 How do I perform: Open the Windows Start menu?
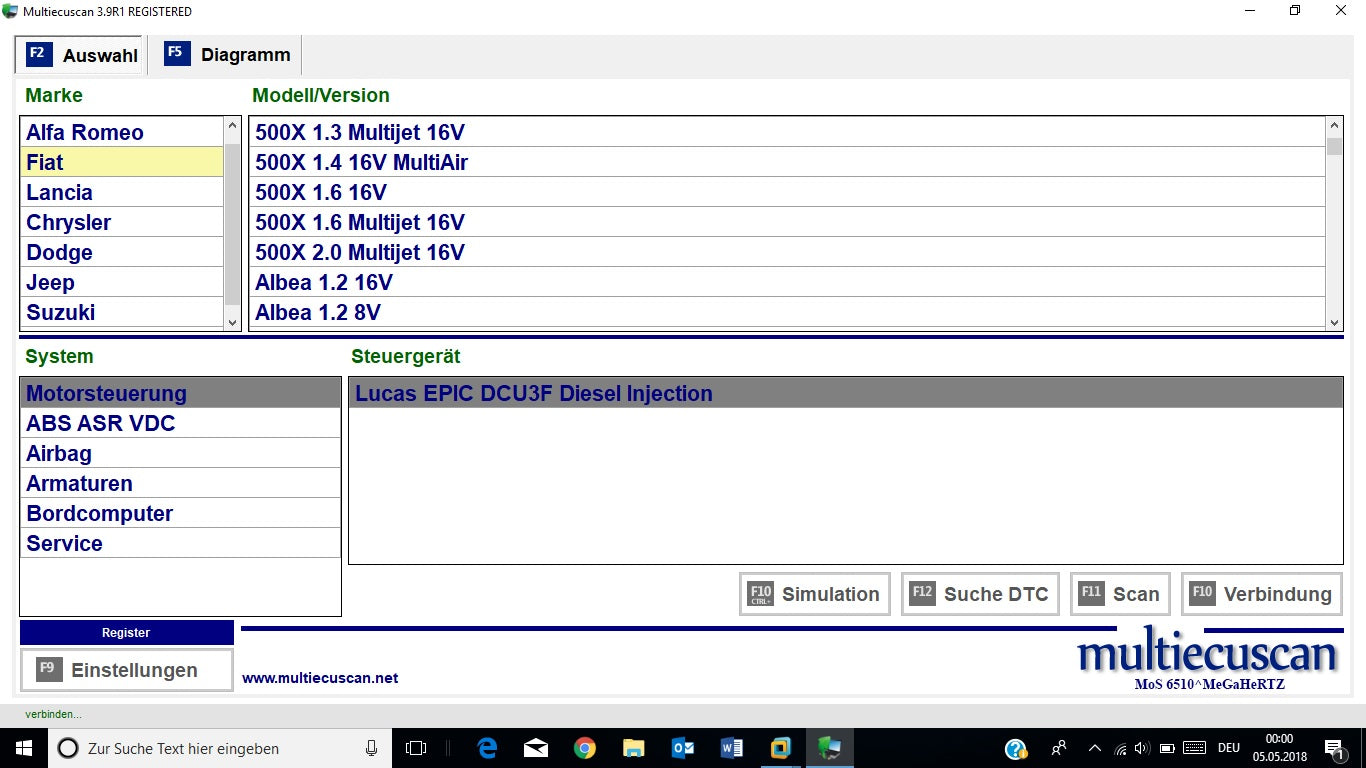click(x=23, y=748)
